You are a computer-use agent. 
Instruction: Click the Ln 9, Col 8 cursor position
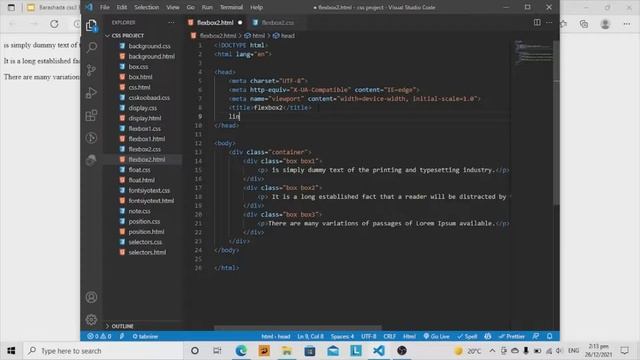(310, 336)
